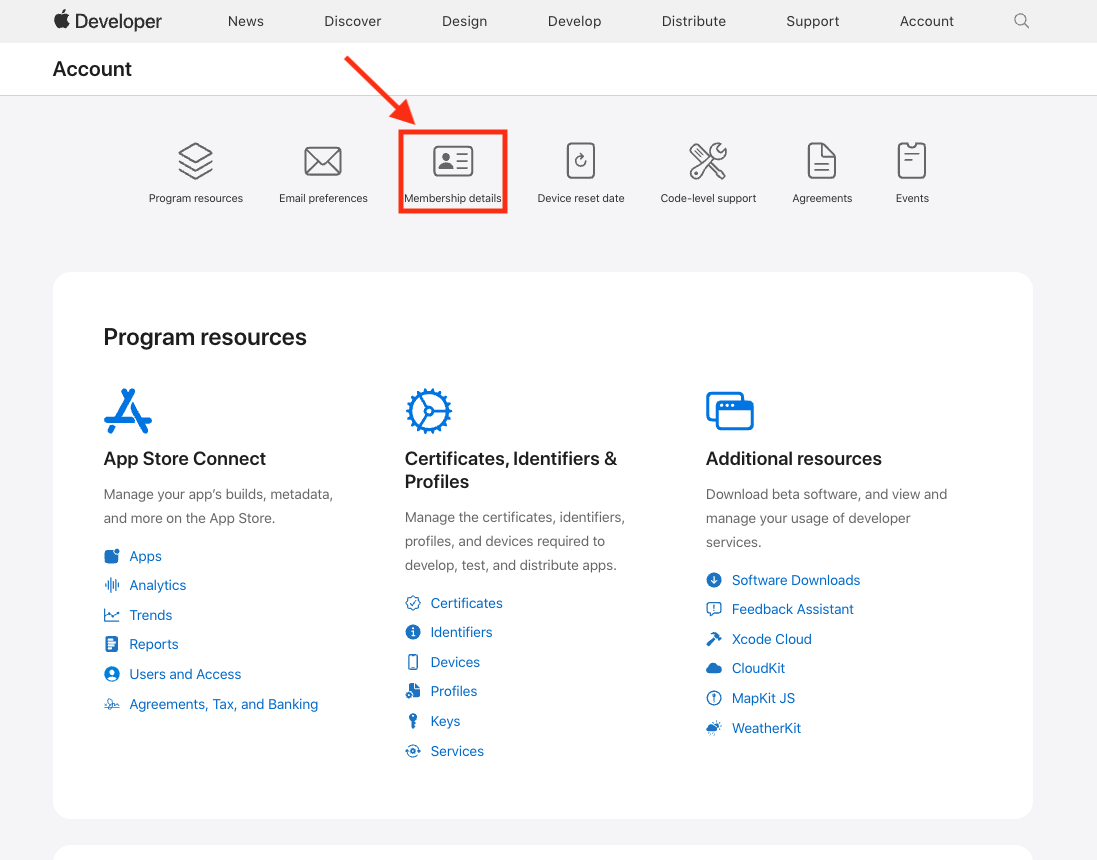The width and height of the screenshot is (1097, 860).
Task: Click the WeatherKit weather icon
Action: coord(714,728)
